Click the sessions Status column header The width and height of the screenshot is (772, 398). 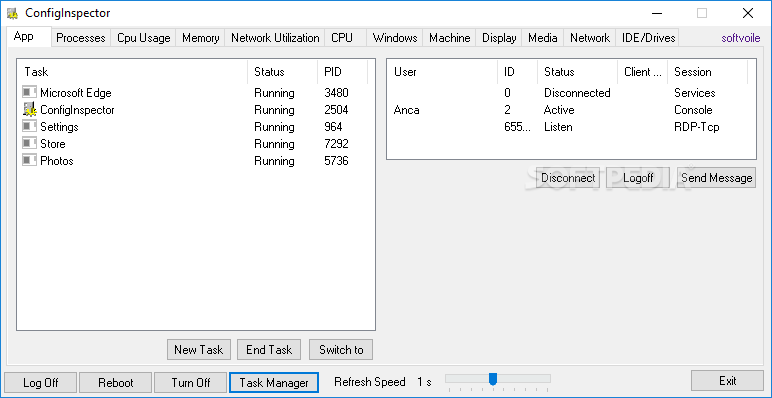(x=578, y=72)
